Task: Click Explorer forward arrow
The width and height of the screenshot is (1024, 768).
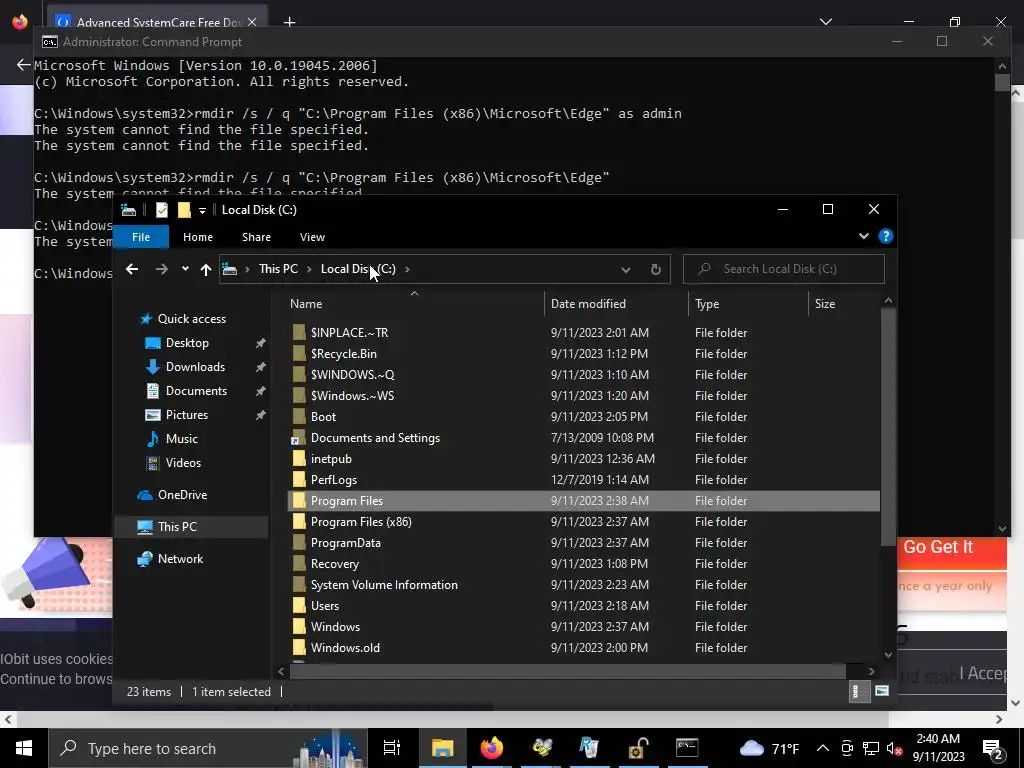Action: (161, 269)
